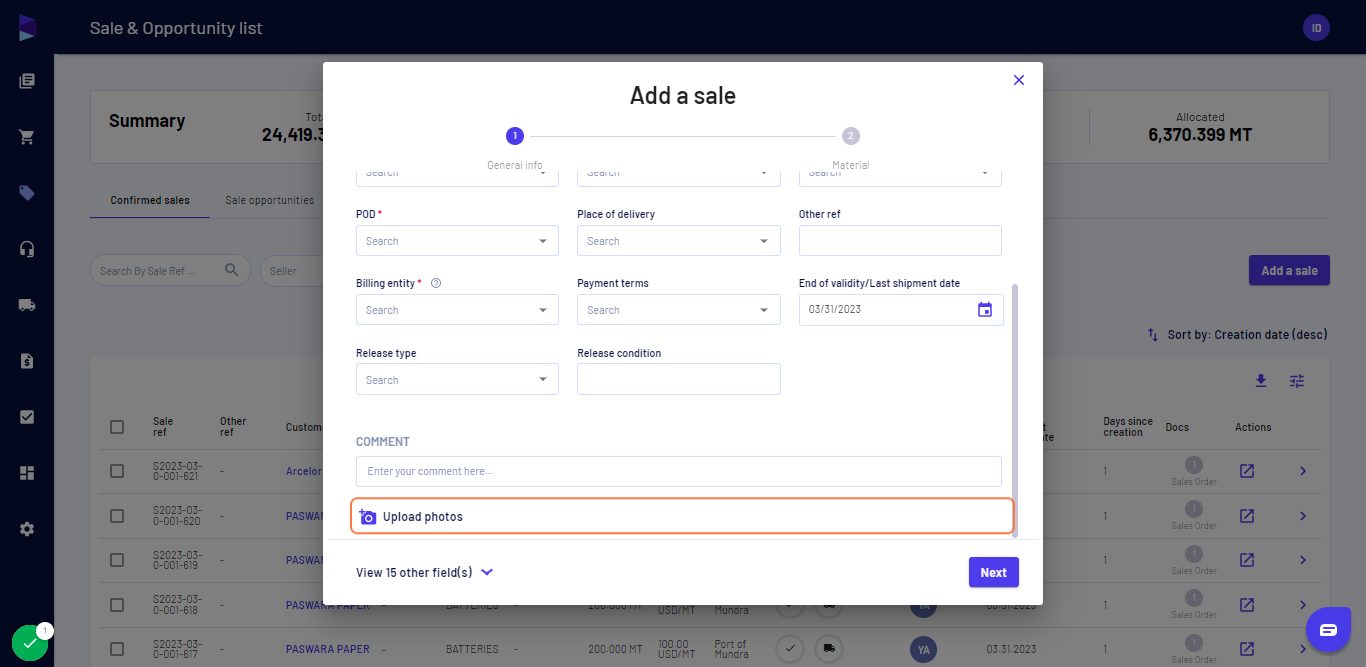
Task: Click the Billing entity help question icon
Action: 436,283
